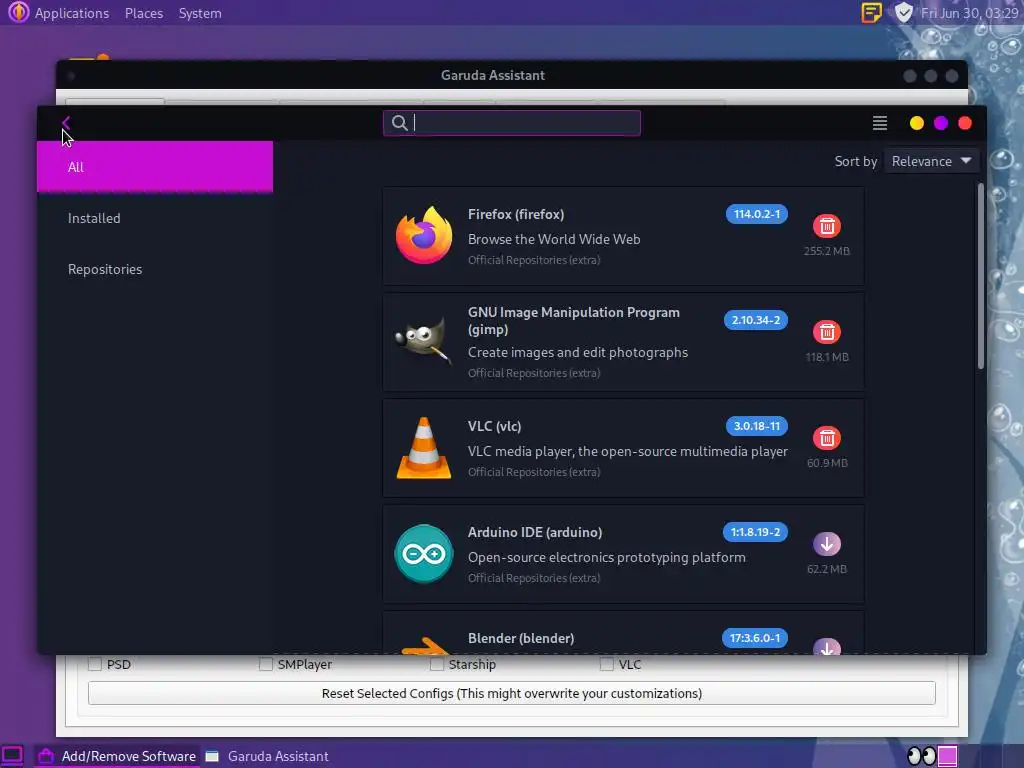Click the Firefox (firefox) package title

point(516,214)
